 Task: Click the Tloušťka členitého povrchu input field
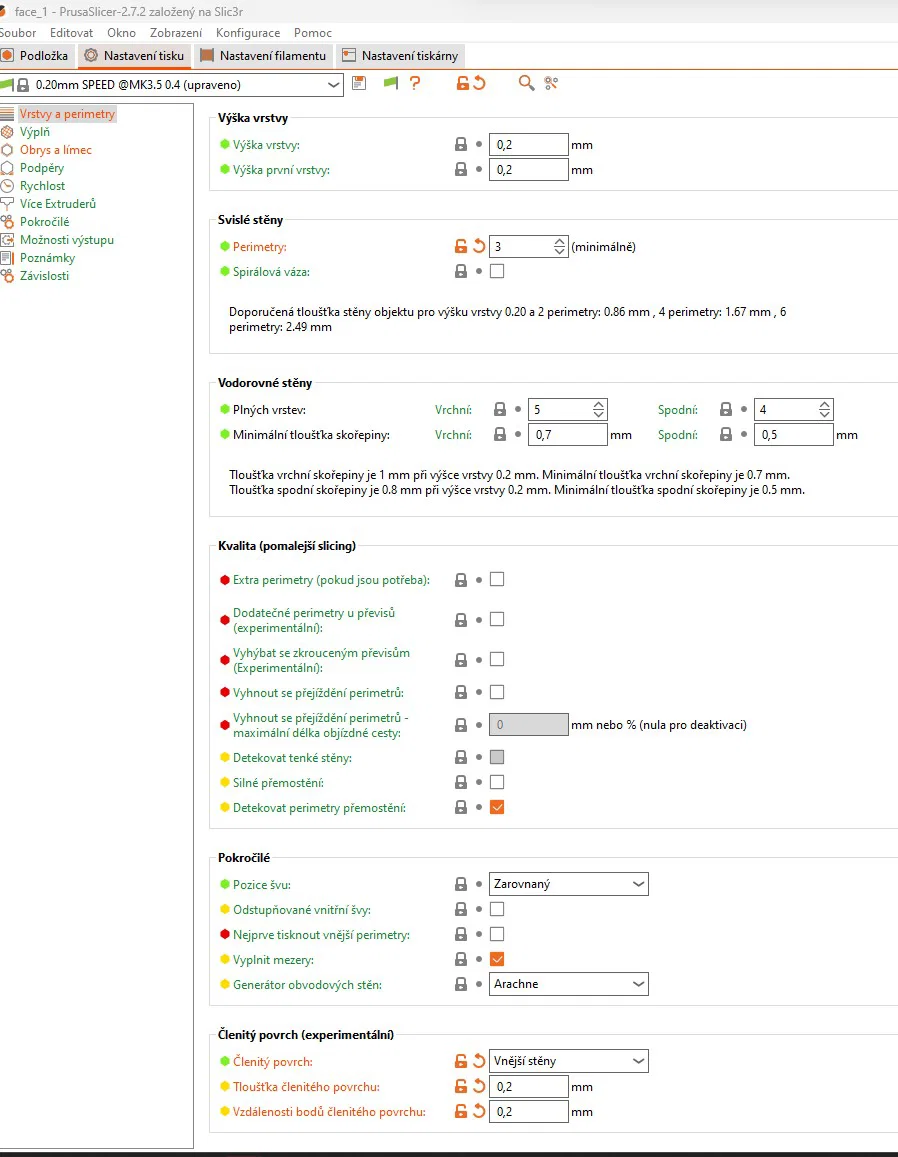click(x=529, y=1087)
